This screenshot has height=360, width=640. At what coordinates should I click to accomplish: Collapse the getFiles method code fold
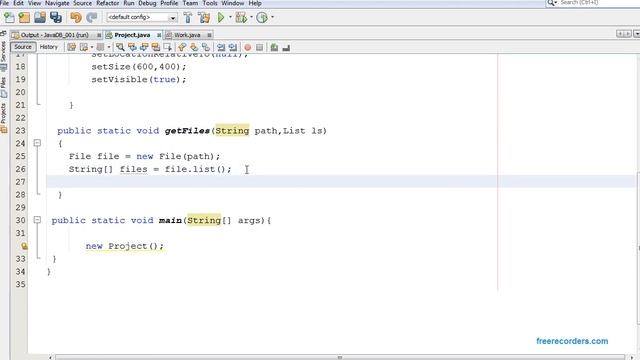coord(37,143)
